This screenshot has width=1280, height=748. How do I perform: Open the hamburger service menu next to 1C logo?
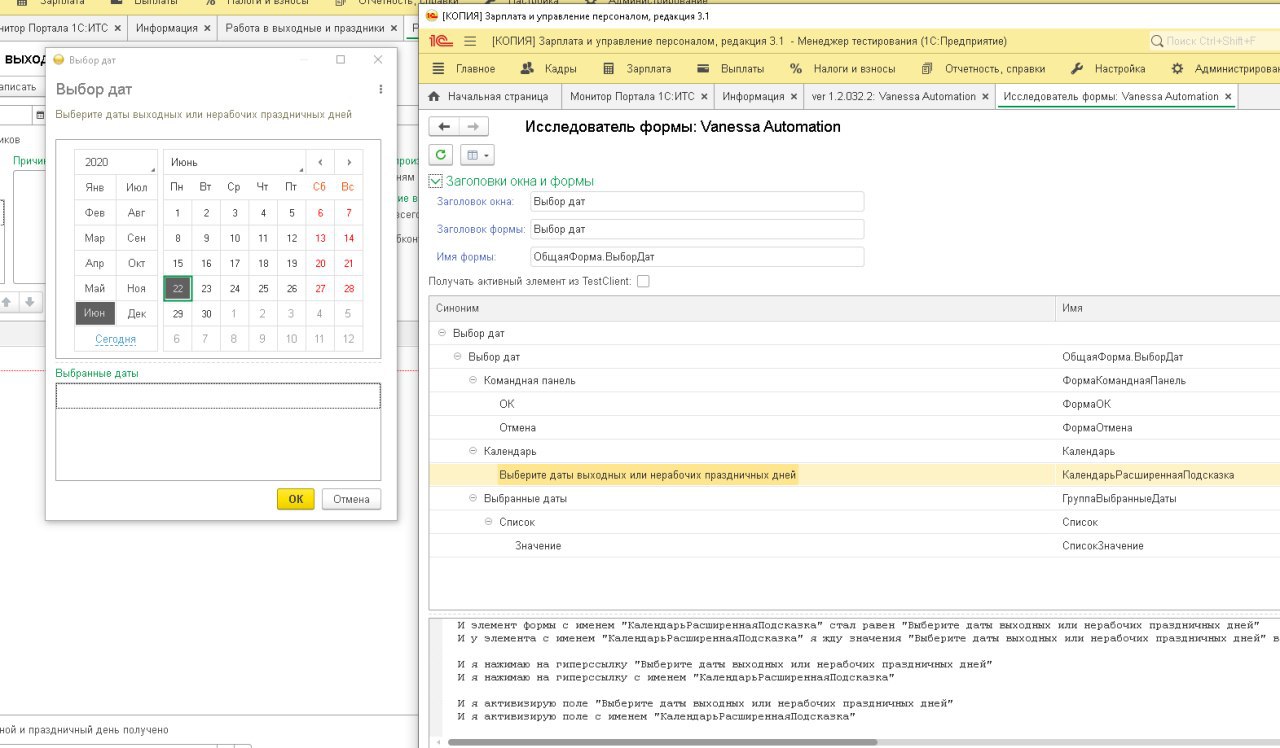coord(470,41)
